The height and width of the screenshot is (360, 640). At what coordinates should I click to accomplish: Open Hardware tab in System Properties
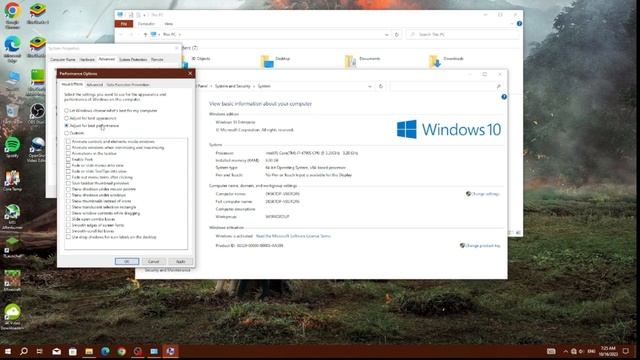click(x=87, y=60)
